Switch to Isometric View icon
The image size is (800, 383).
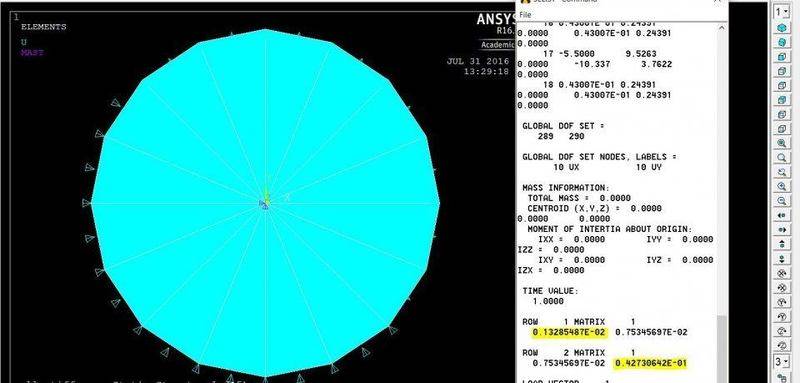(782, 27)
